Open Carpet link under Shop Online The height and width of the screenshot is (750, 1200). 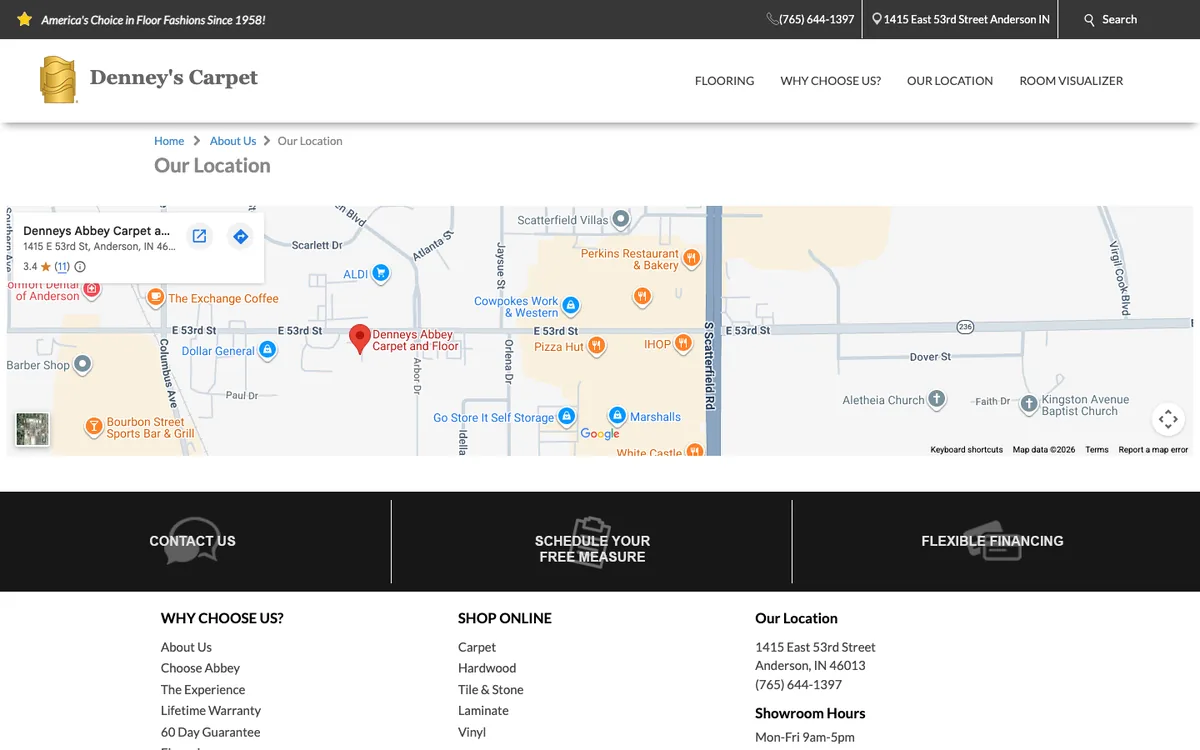pyautogui.click(x=477, y=647)
